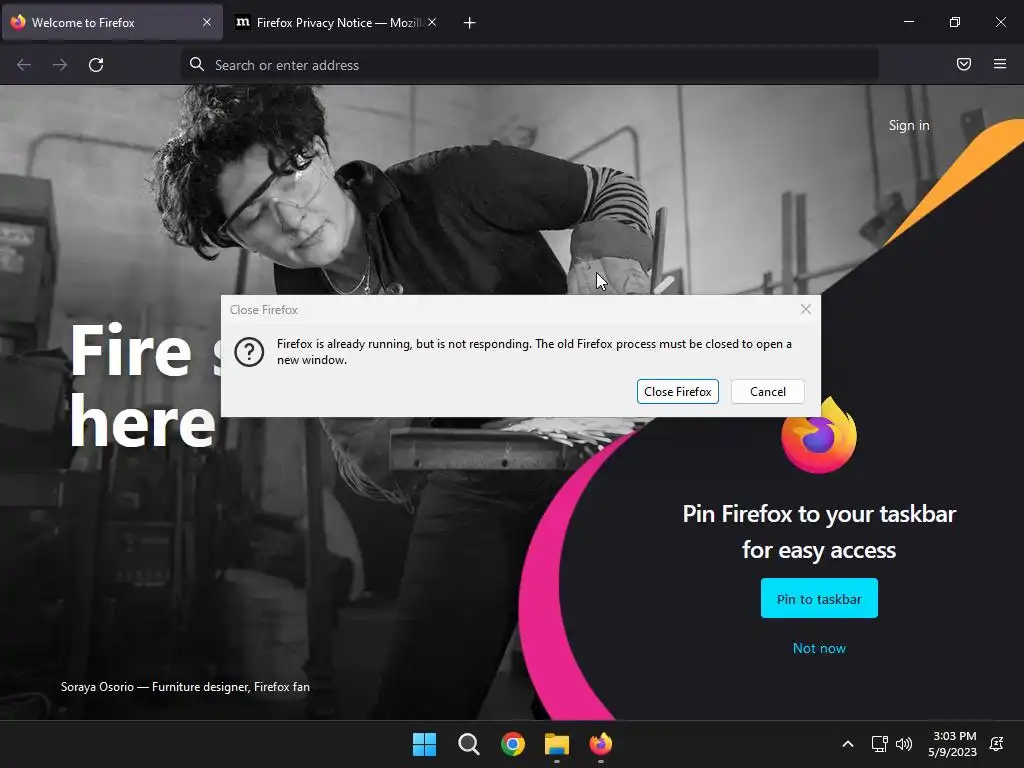Click the Soraya Osorio caption text
Image resolution: width=1024 pixels, height=768 pixels.
pos(185,687)
